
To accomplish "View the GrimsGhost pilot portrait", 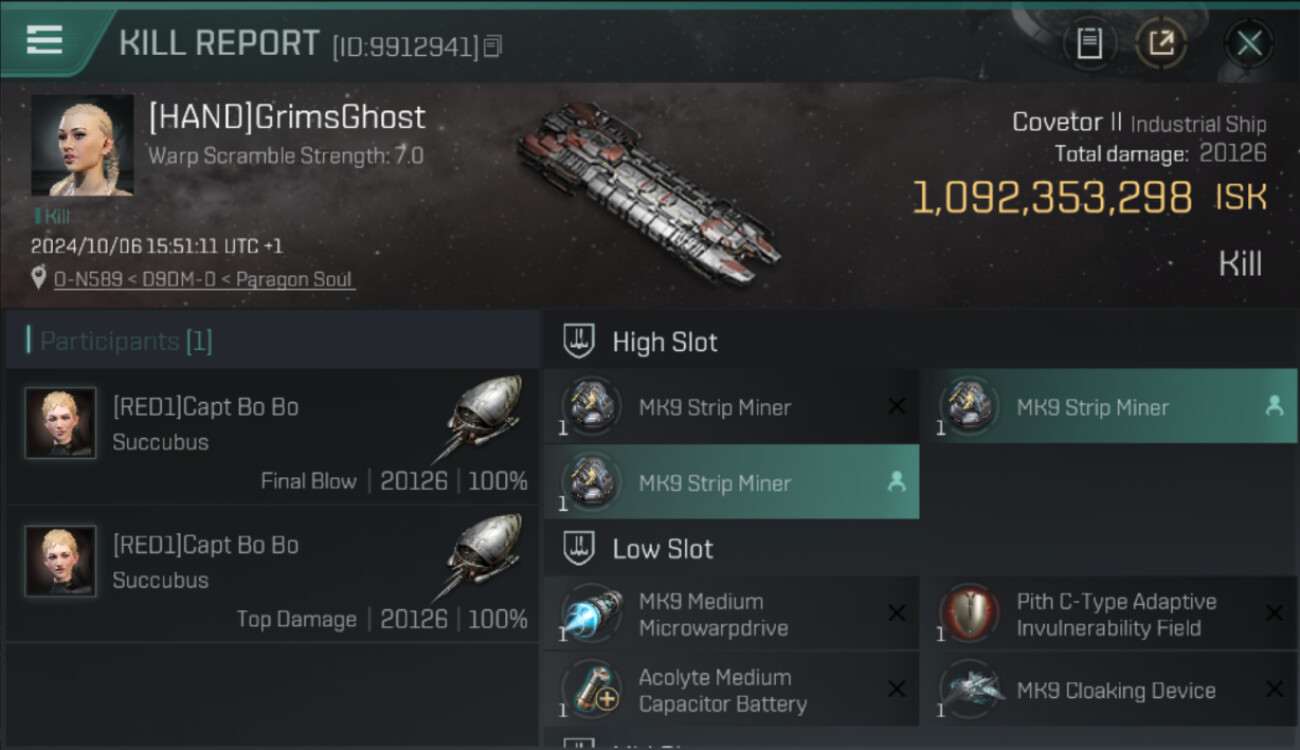I will pyautogui.click(x=82, y=145).
